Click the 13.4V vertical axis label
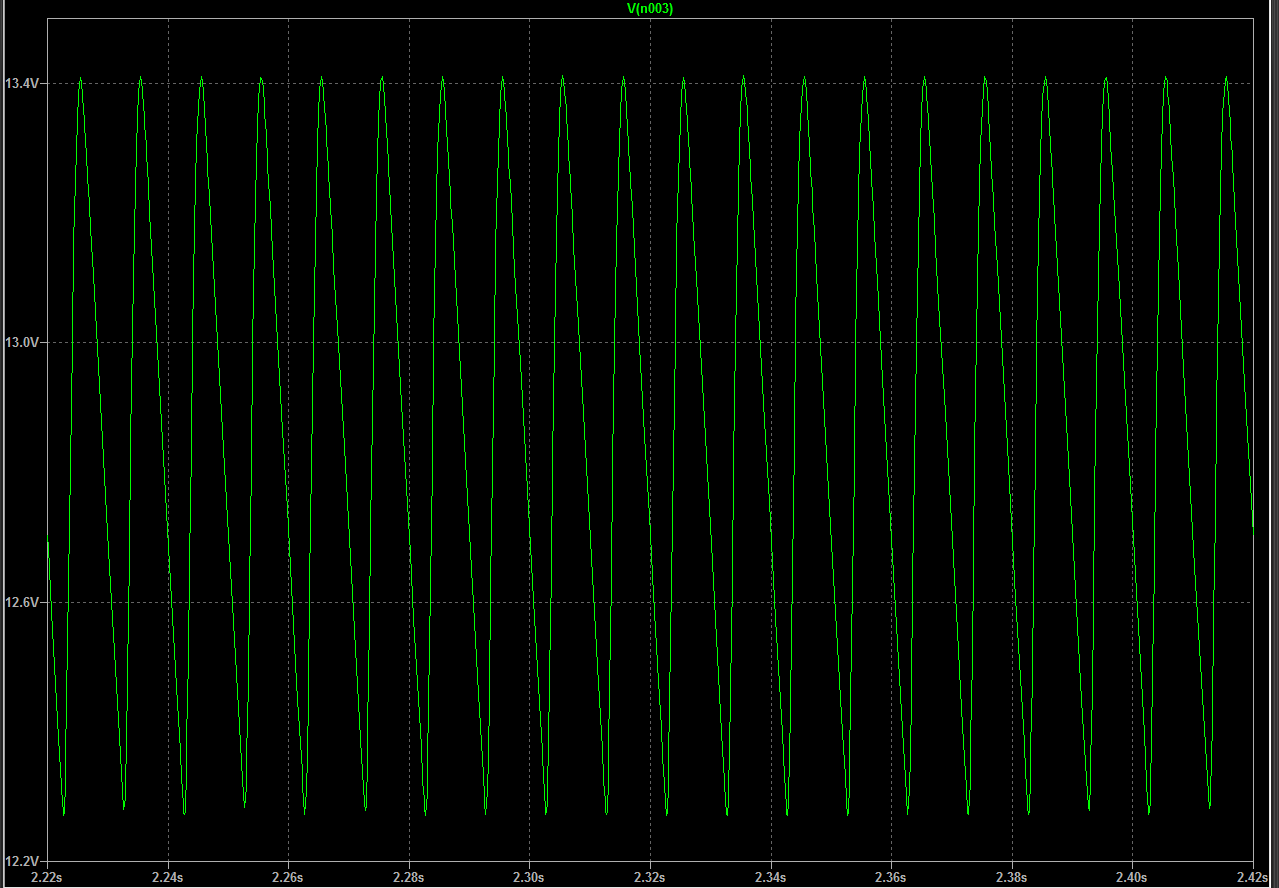The width and height of the screenshot is (1279, 888). click(x=22, y=84)
